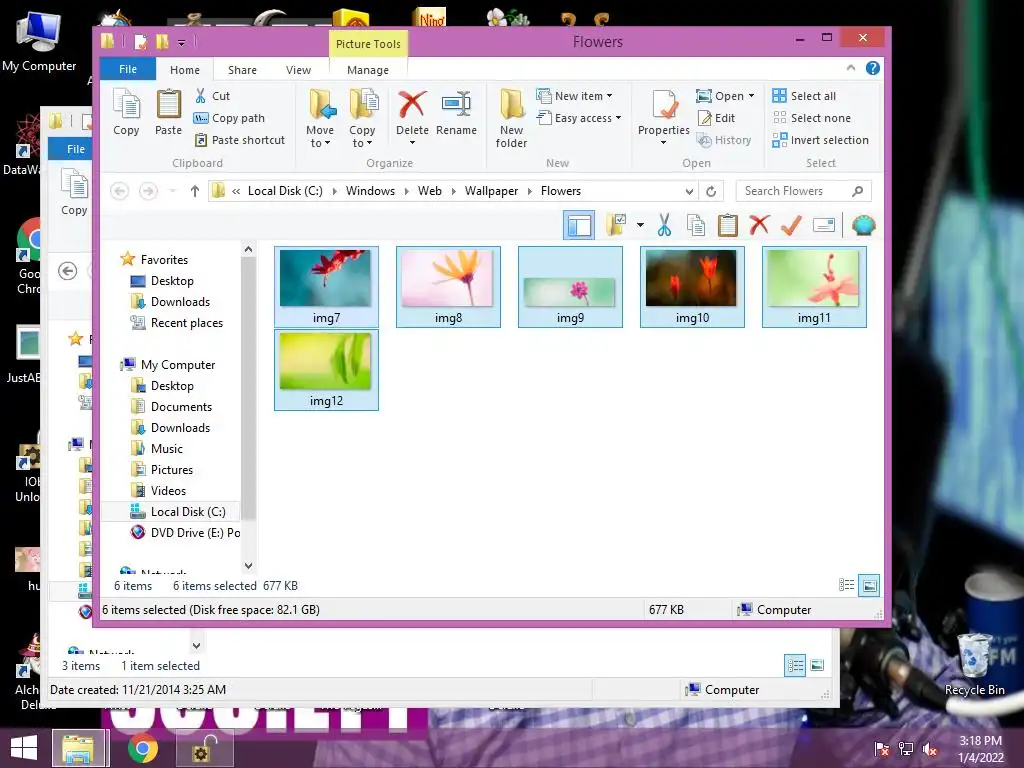Switch to the Home ribbon tab
The width and height of the screenshot is (1024, 768).
[x=185, y=70]
